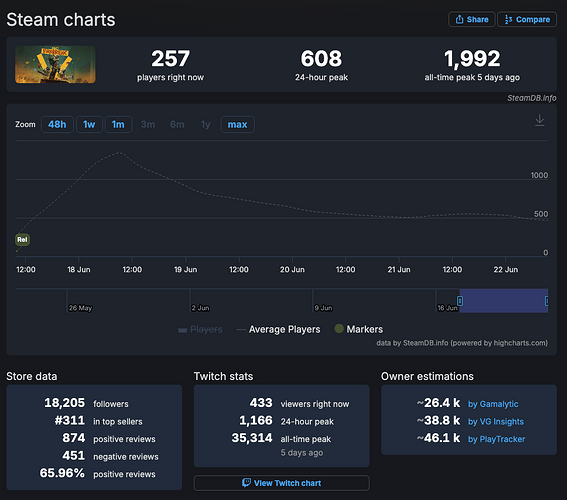567x500 pixels.
Task: Click the highlighted navigator selection area
Action: [504, 301]
